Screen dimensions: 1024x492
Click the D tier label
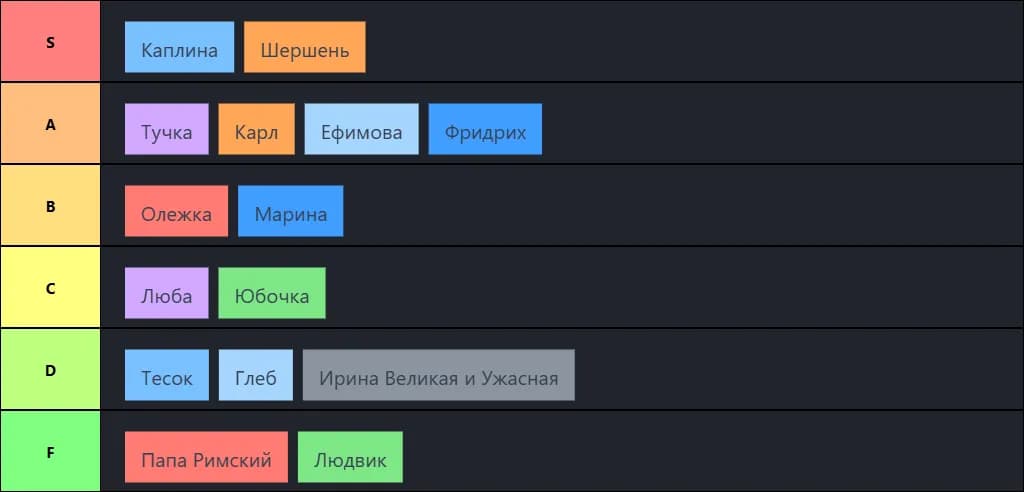pos(50,370)
